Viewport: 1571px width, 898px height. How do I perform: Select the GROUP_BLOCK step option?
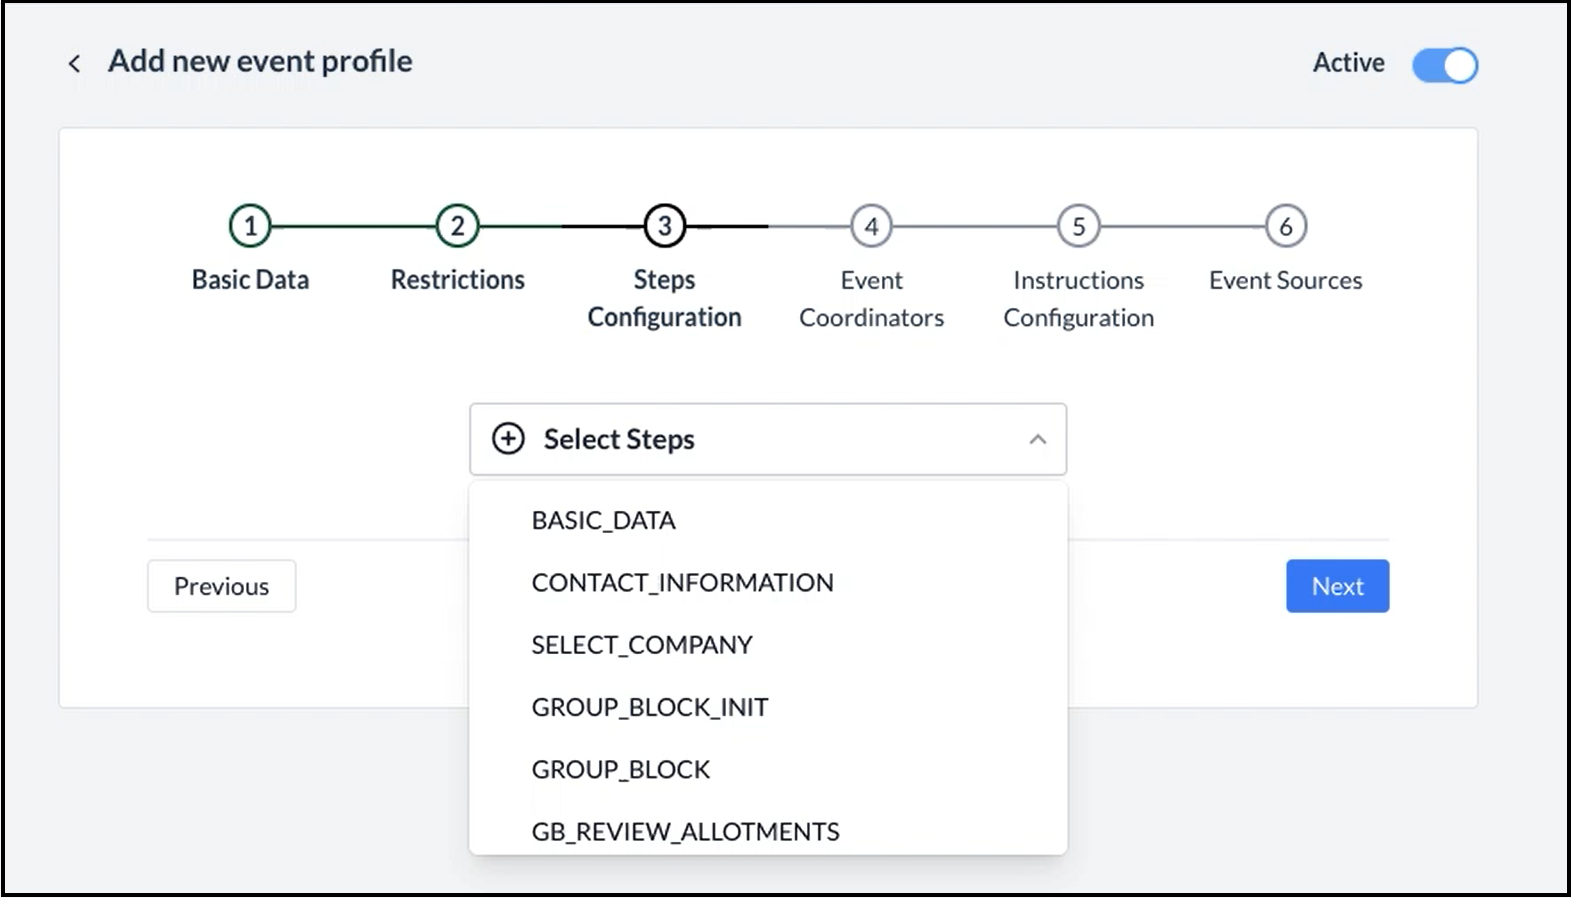[621, 769]
